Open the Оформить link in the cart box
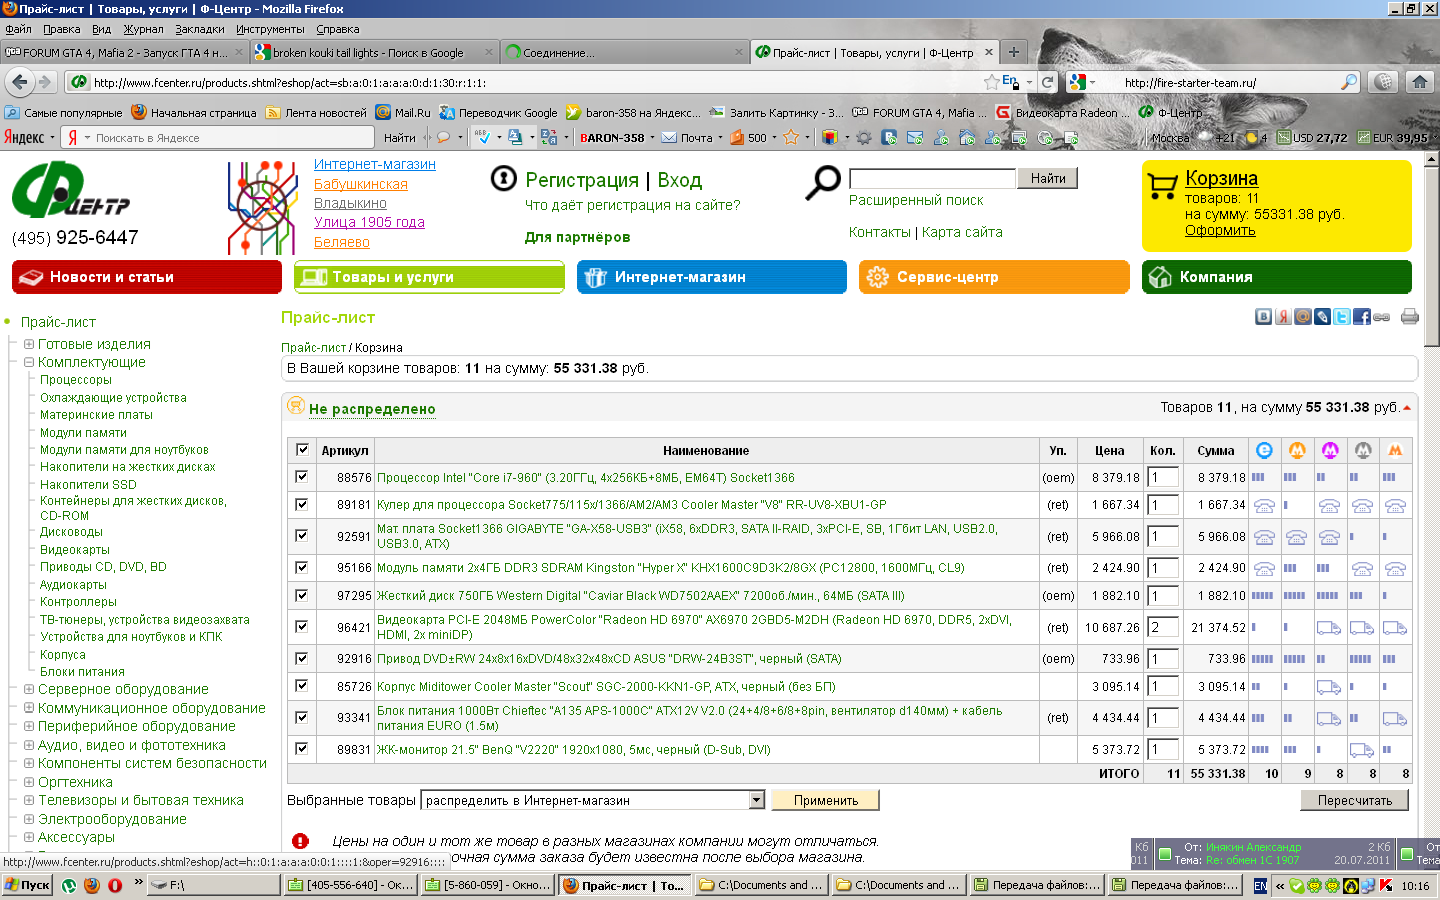The height and width of the screenshot is (900, 1440). click(x=1220, y=230)
